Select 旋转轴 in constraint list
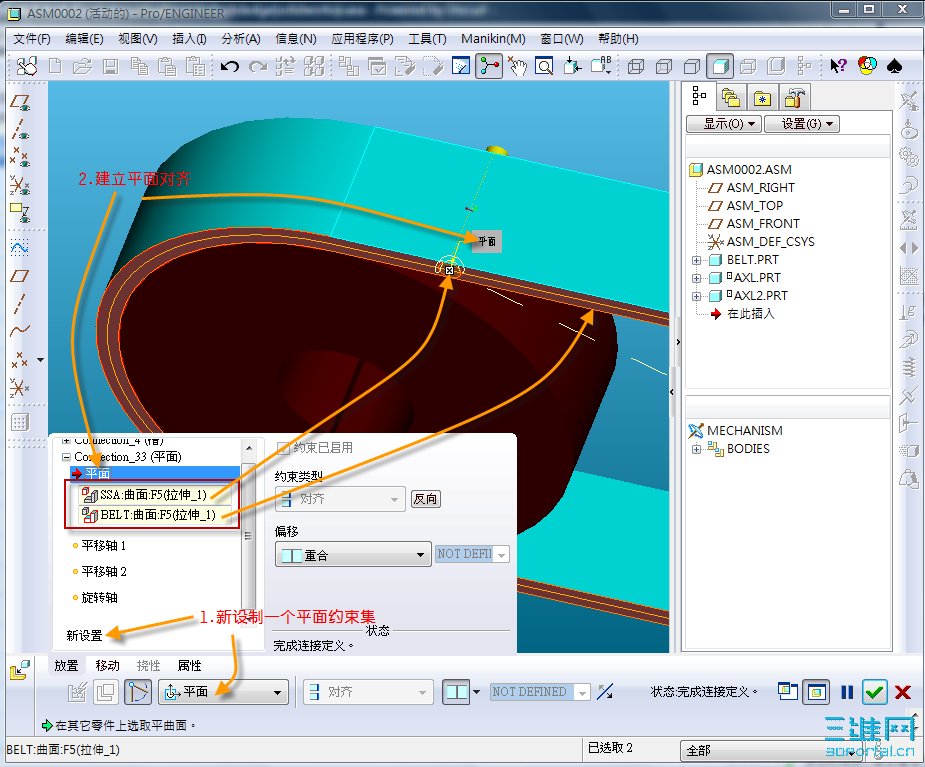The image size is (925, 767). pyautogui.click(x=99, y=598)
